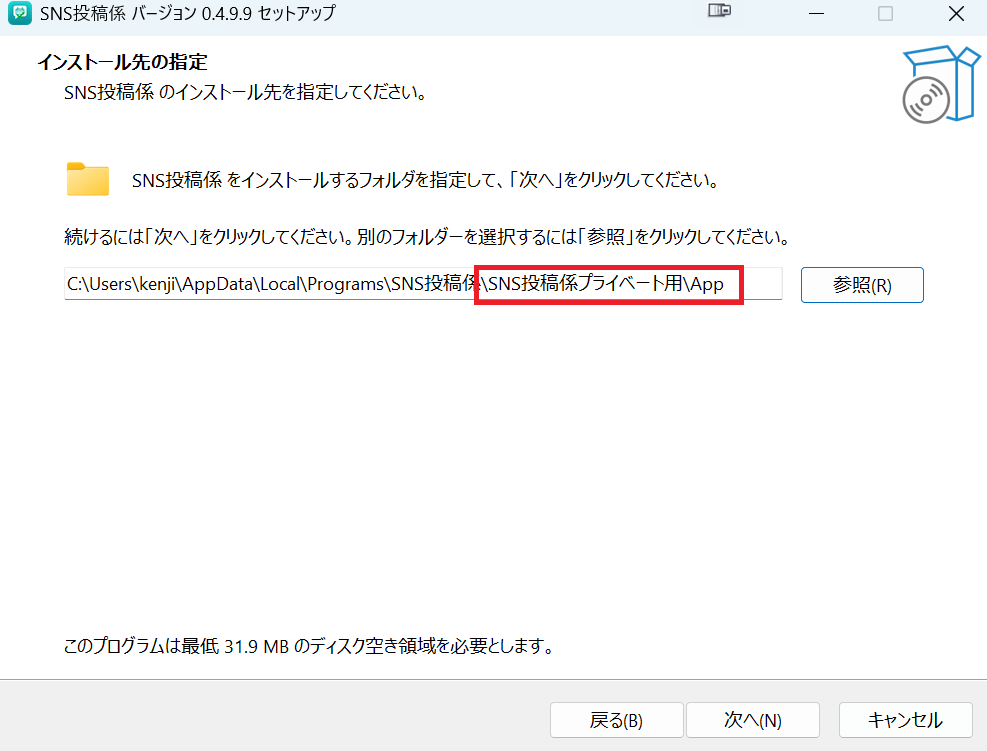
Task: Click the disabled maximize button
Action: pos(885,13)
